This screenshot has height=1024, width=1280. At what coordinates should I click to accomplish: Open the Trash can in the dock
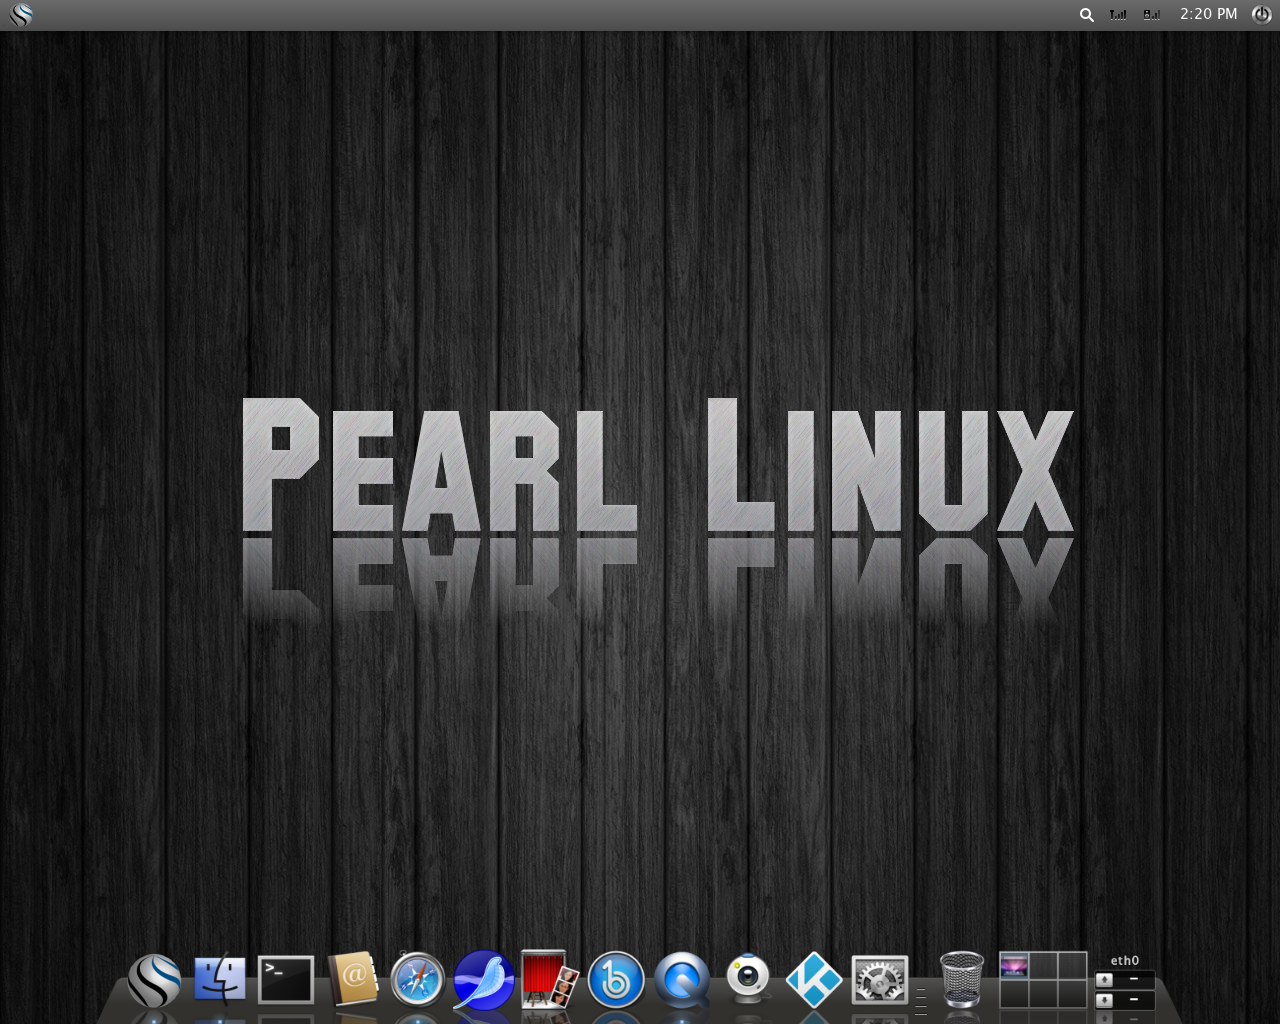[962, 979]
